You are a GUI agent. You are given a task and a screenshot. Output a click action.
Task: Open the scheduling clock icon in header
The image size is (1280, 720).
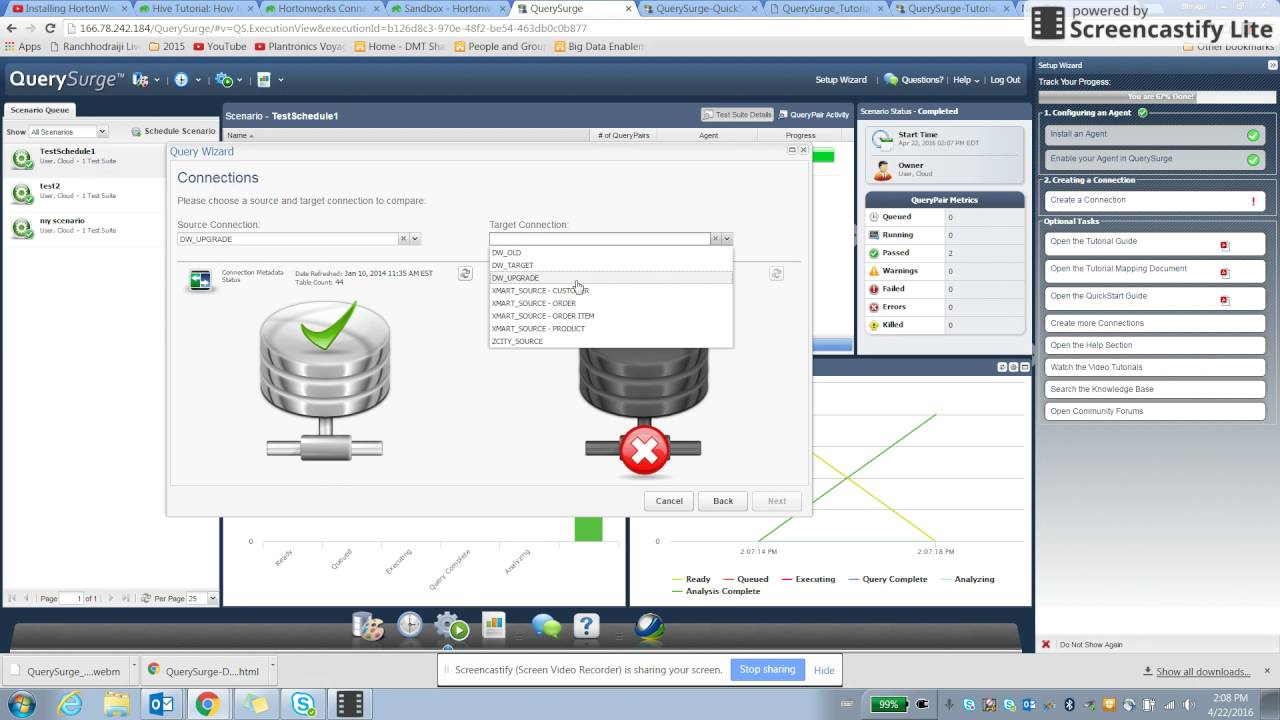[x=181, y=80]
